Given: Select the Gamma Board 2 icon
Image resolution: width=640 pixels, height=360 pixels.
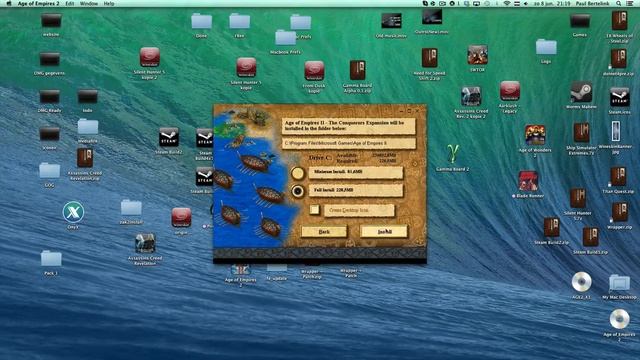Looking at the screenshot, I should point(452,154).
